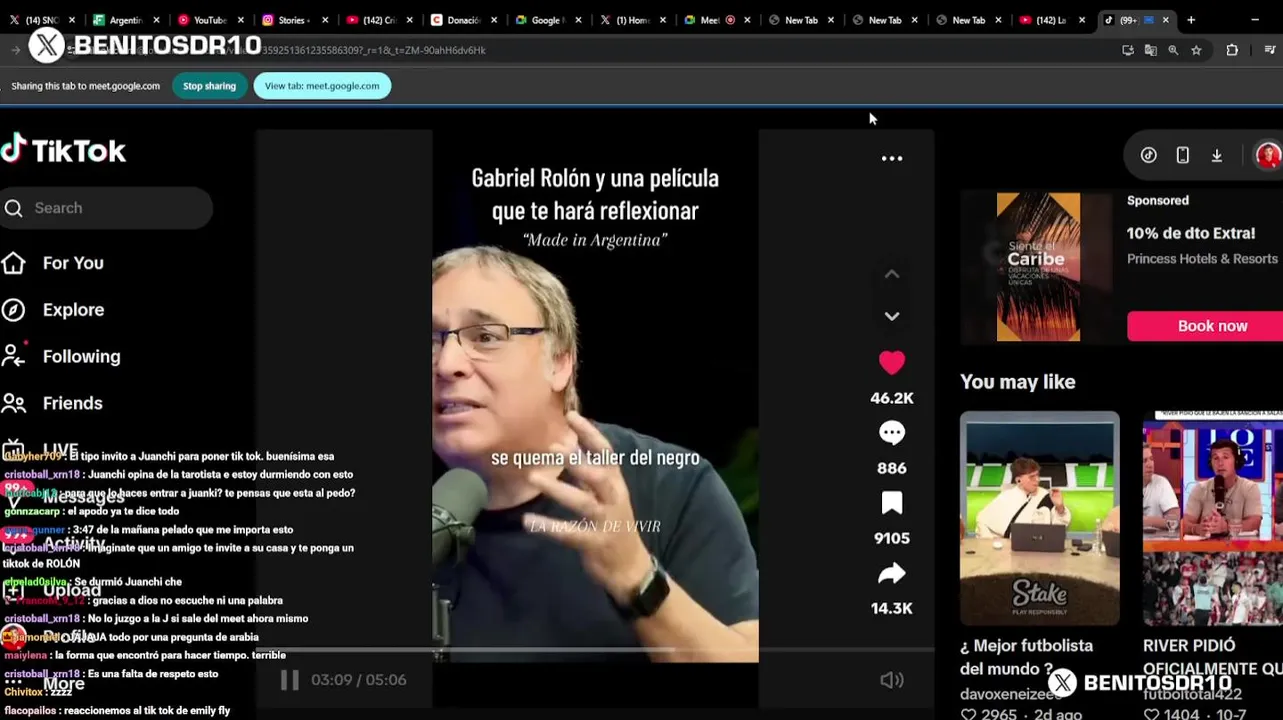Click the share arrow icon

[892, 573]
